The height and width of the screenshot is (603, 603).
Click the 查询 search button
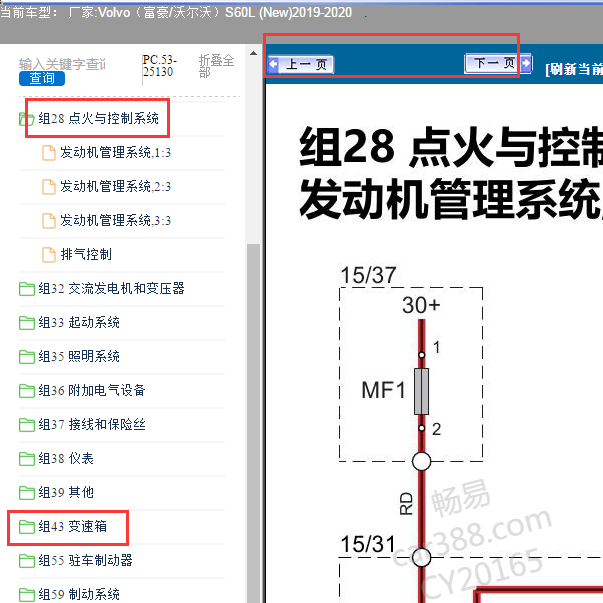42,78
